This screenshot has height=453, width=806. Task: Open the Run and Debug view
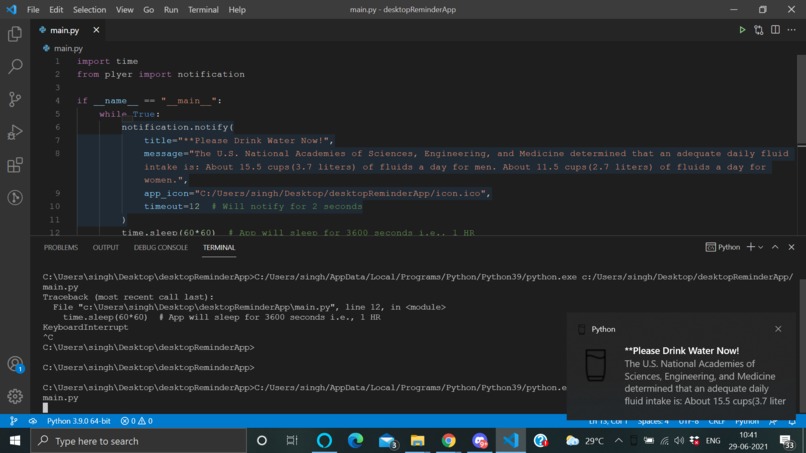pyautogui.click(x=15, y=132)
